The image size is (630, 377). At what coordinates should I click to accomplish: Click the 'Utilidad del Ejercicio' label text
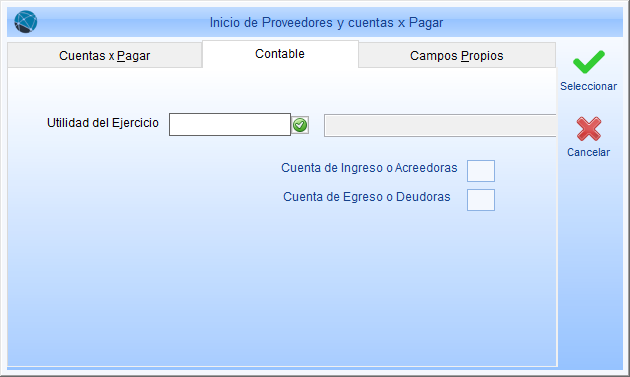(x=103, y=123)
